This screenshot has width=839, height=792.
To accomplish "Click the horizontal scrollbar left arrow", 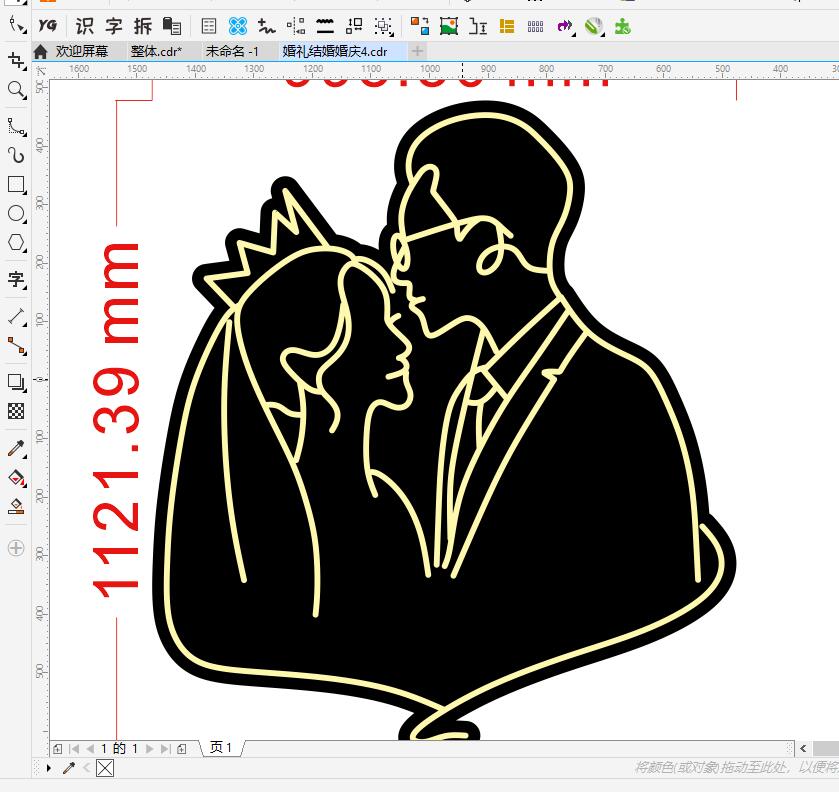I will 803,748.
